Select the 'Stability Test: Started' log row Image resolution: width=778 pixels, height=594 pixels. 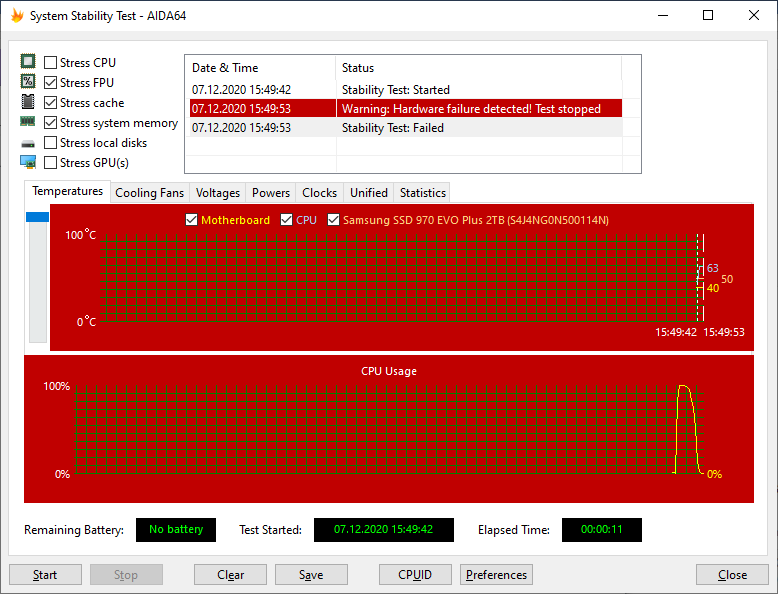pos(406,90)
